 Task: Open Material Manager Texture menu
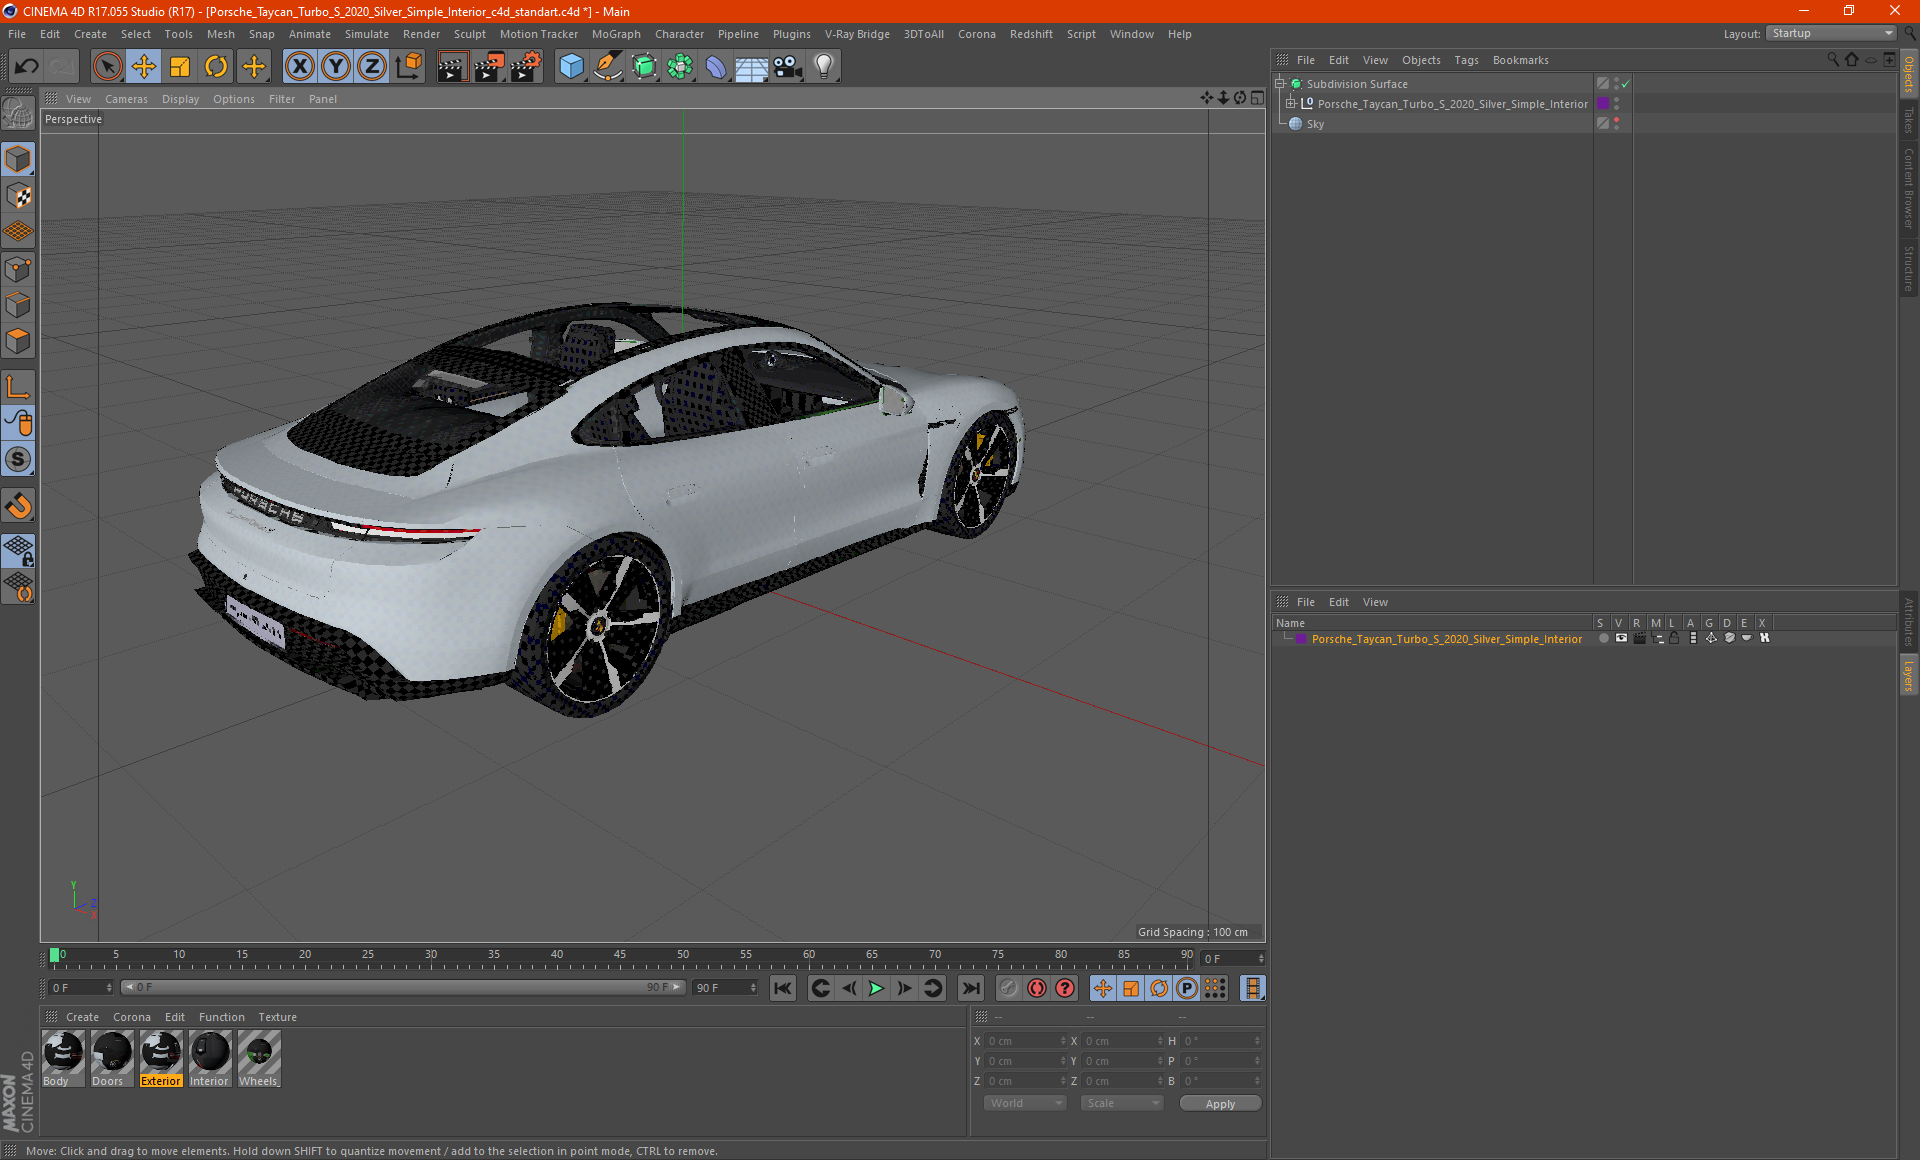click(277, 1017)
